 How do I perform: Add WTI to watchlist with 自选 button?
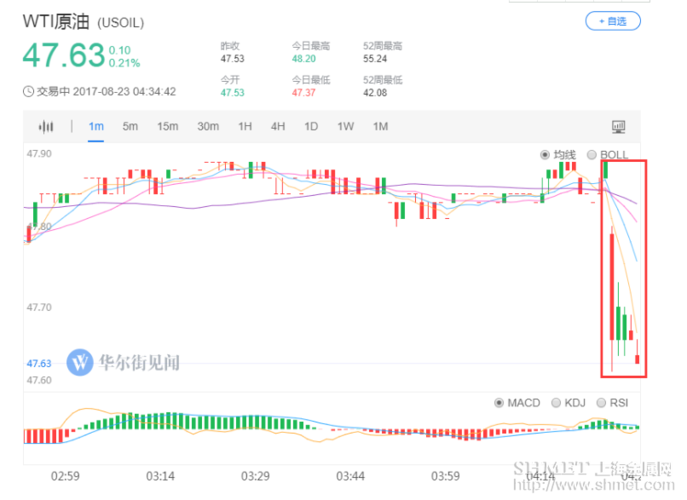(x=613, y=21)
